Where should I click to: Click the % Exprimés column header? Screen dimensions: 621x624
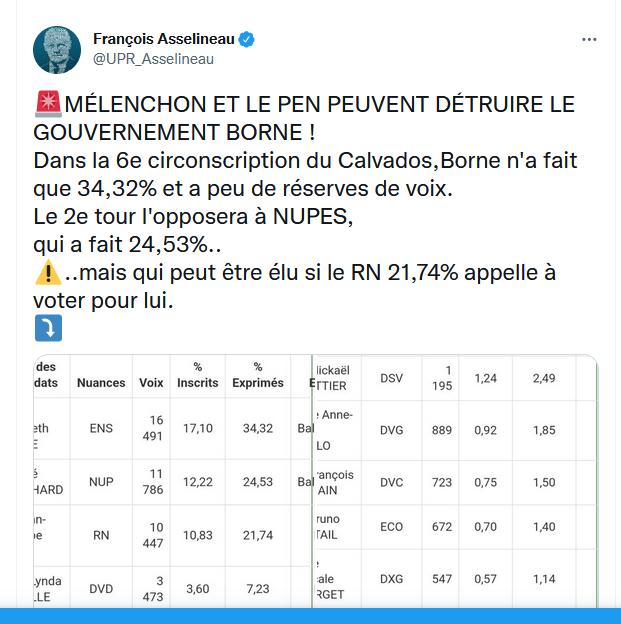[x=258, y=375]
